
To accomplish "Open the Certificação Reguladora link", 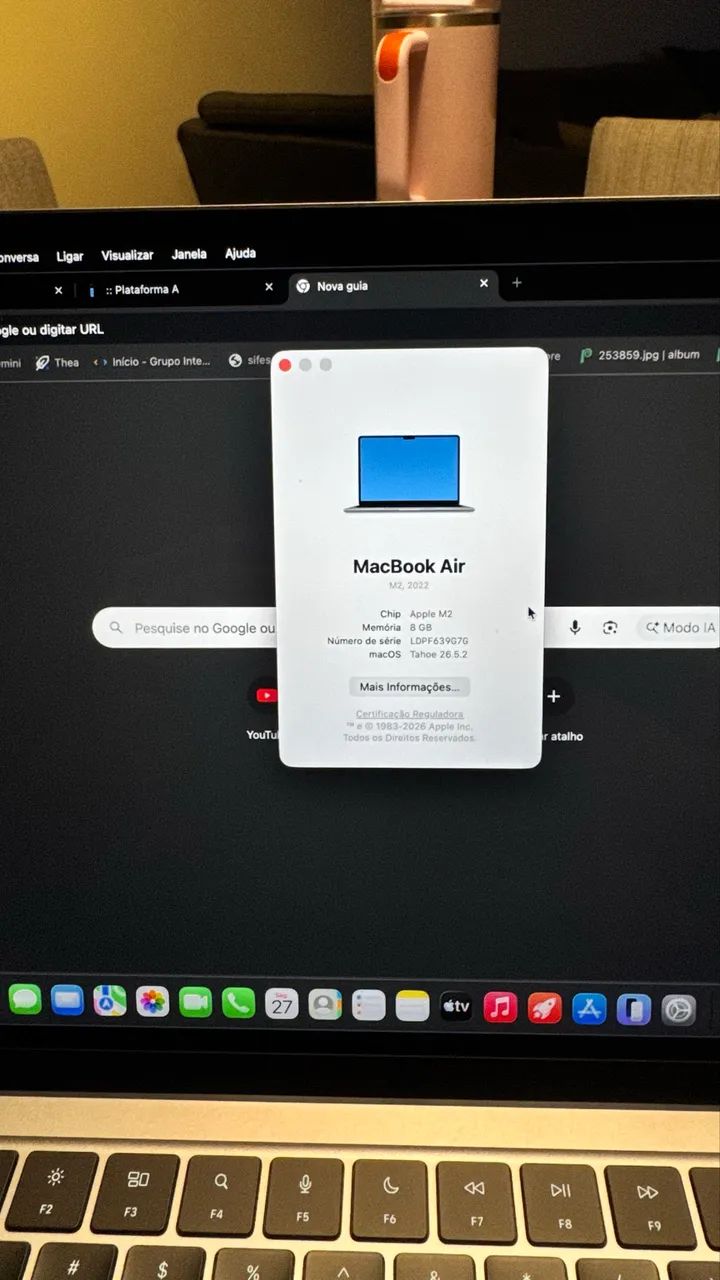I will (410, 714).
